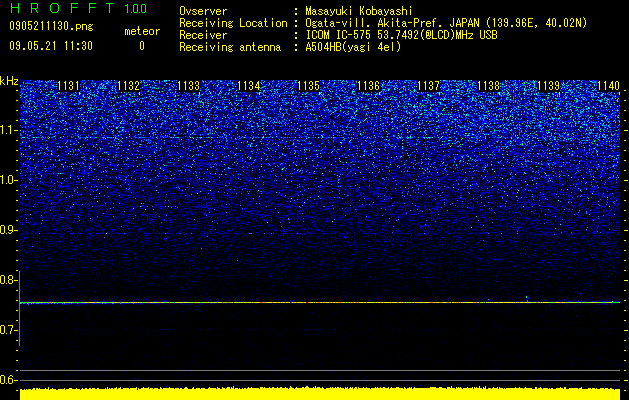Click the observer name Masayuki Kobayashi
This screenshot has width=629, height=400.
coord(359,11)
